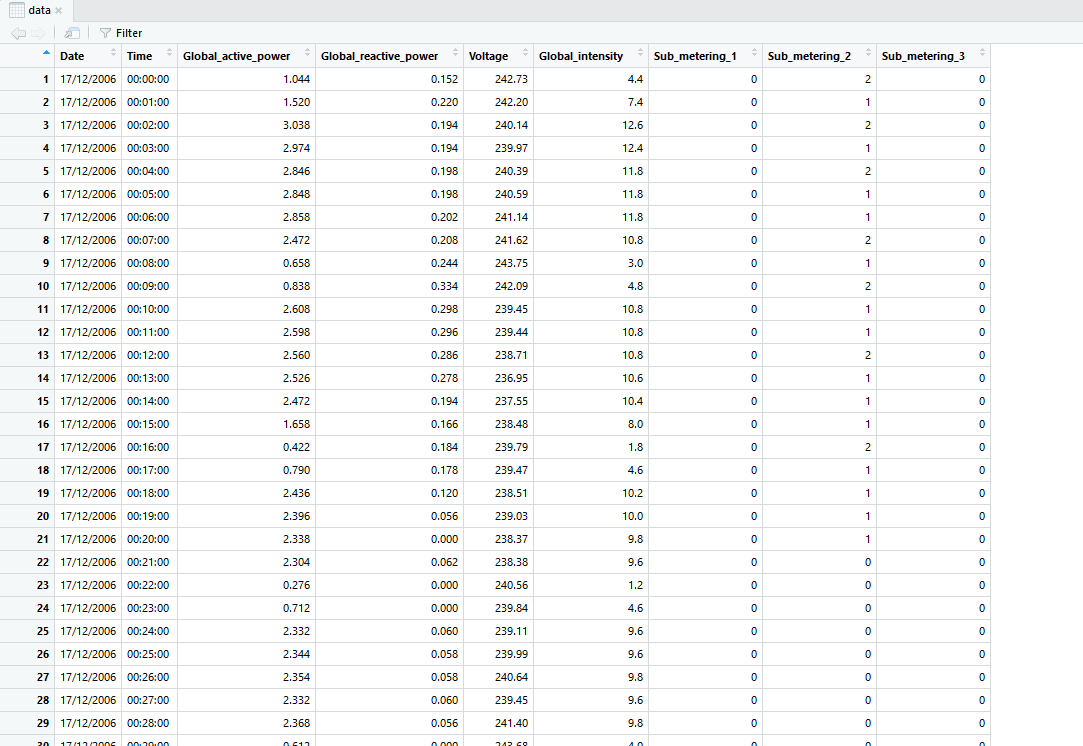Click the Voltage value 243.75
This screenshot has height=746, width=1083.
pyautogui.click(x=511, y=263)
